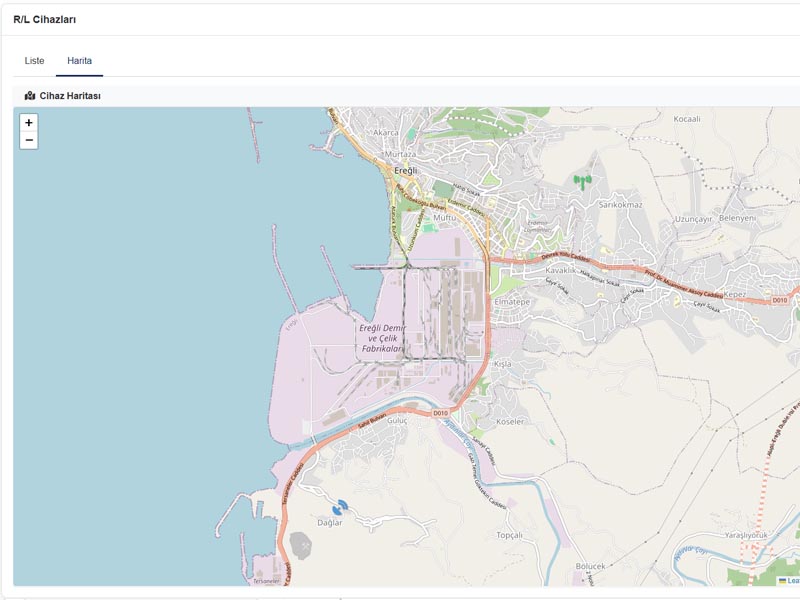Click the Uzunçayır place label
This screenshot has height=600, width=800.
tap(693, 219)
